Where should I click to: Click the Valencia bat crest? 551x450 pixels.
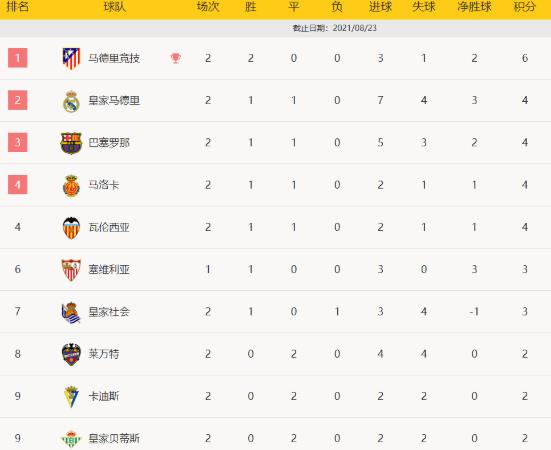71,228
